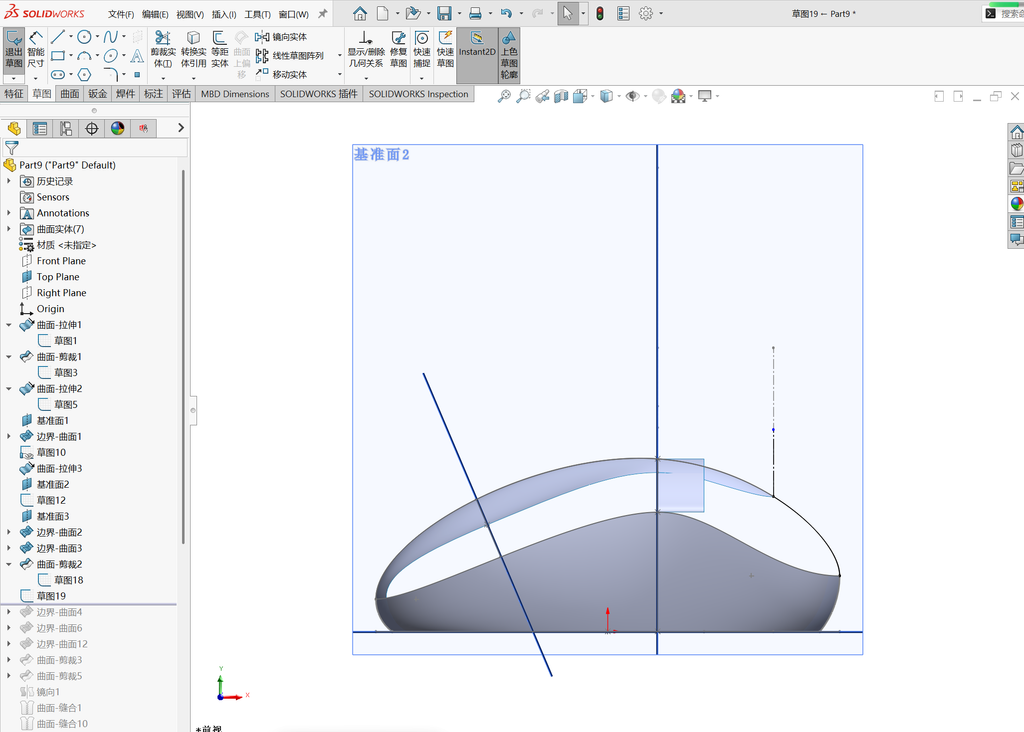Select the Polygon sketch tool
Viewport: 1024px width, 732px height.
(84, 74)
